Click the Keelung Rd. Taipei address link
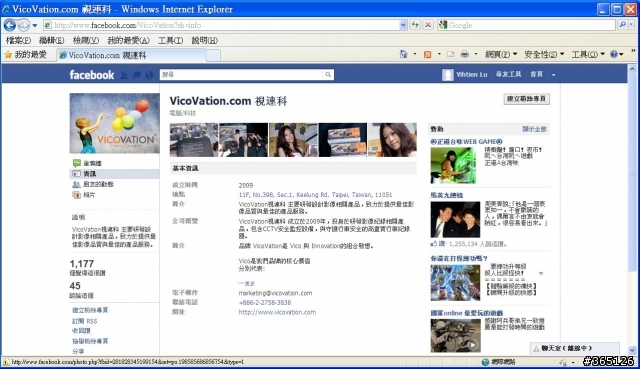Viewport: 640px width, 369px height. click(x=315, y=195)
